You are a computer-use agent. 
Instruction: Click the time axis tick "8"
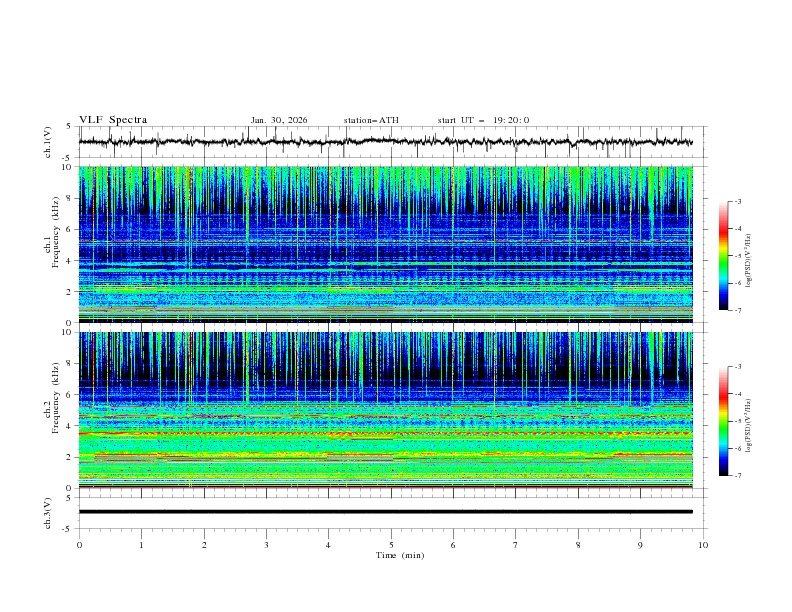[578, 545]
